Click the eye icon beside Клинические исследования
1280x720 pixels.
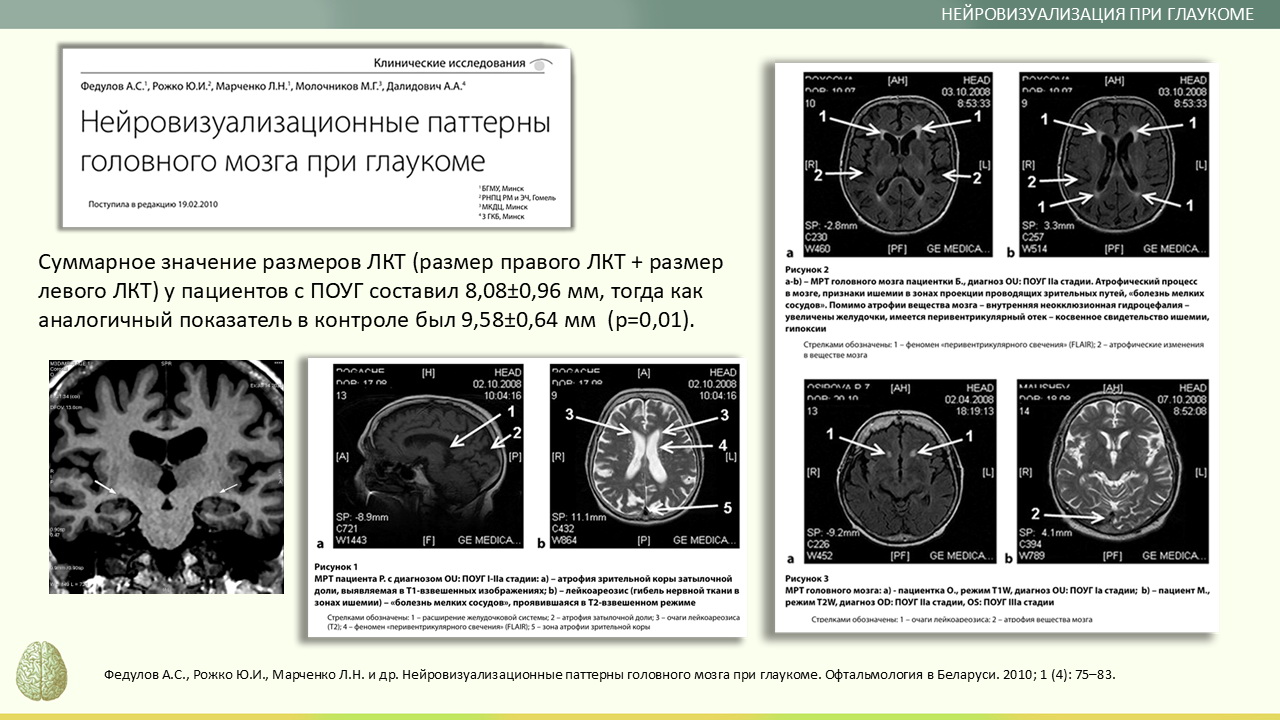541,64
